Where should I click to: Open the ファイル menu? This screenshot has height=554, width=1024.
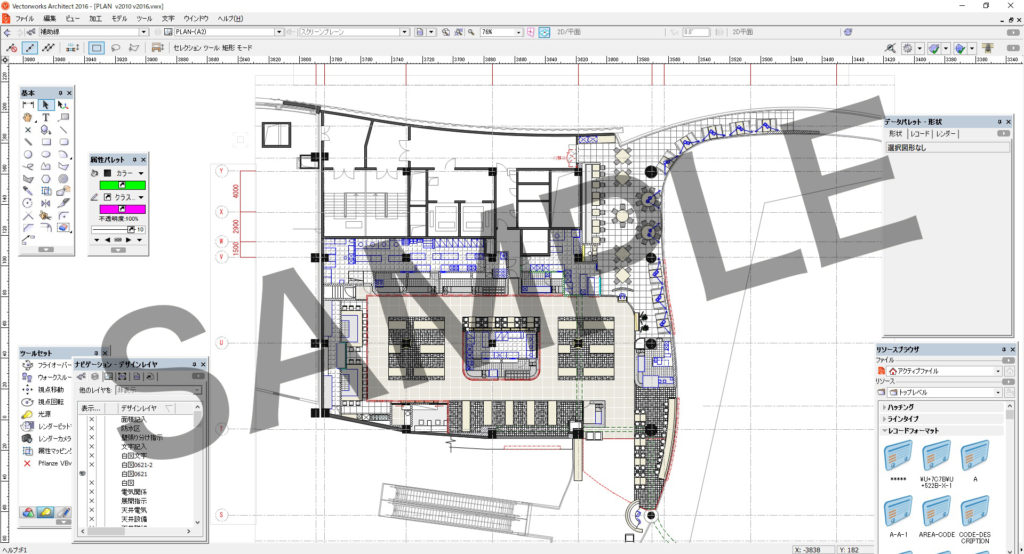(x=24, y=19)
